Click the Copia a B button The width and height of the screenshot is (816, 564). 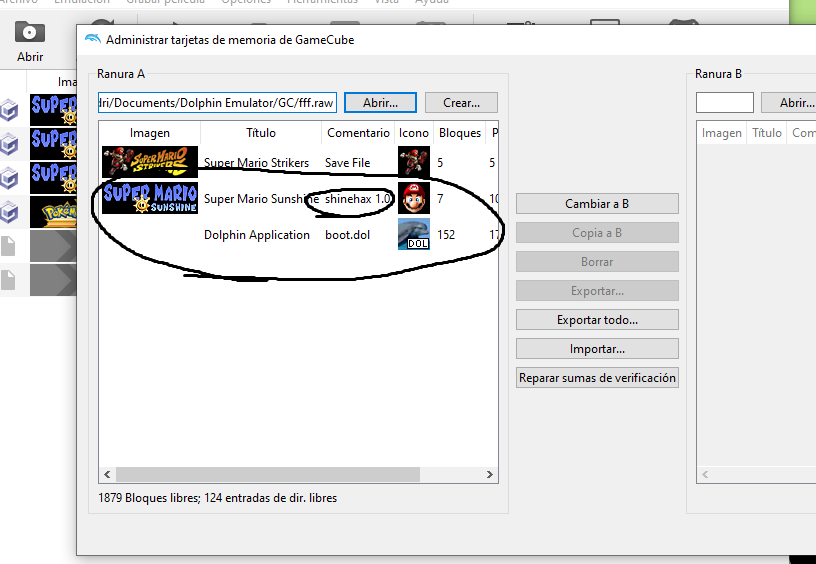[597, 233]
